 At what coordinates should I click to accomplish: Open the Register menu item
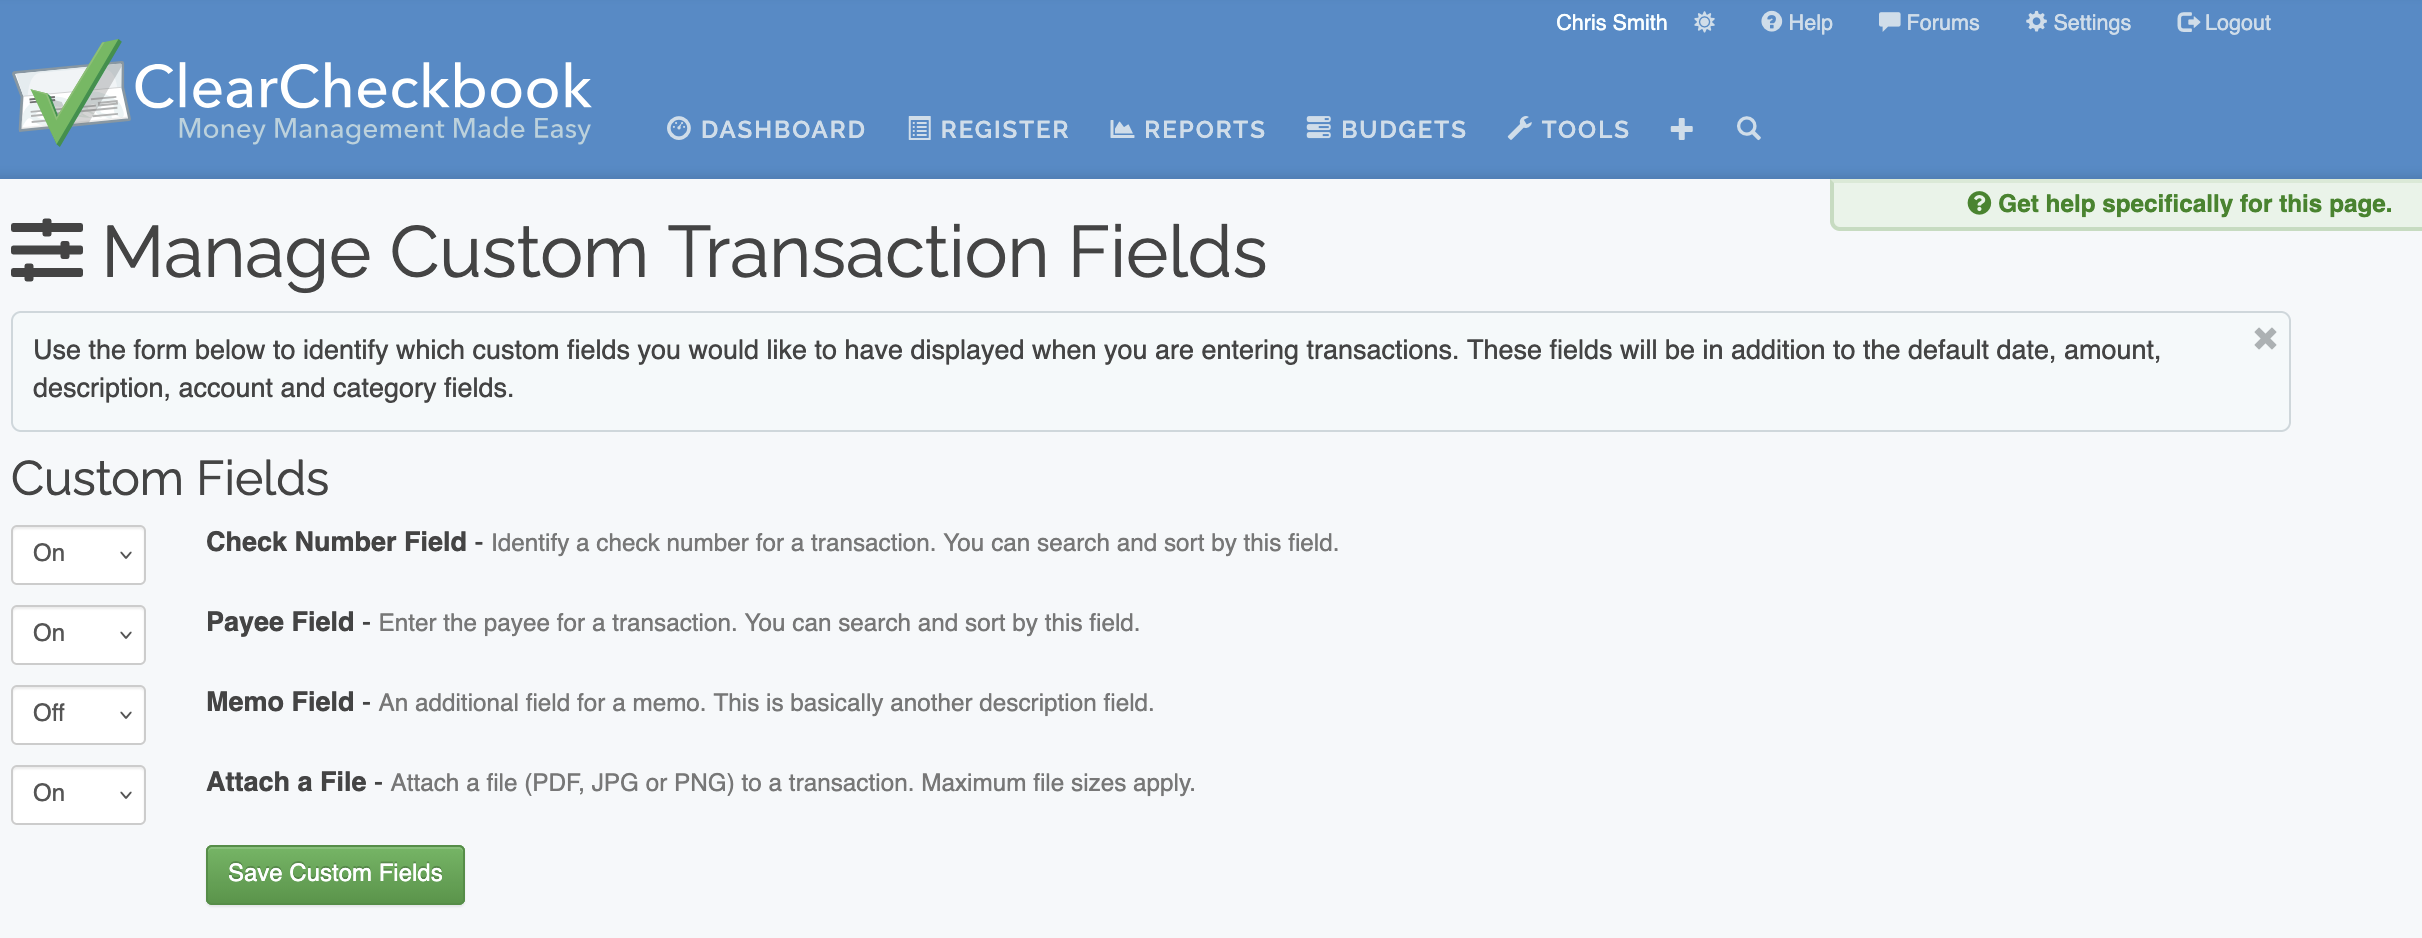click(x=988, y=129)
